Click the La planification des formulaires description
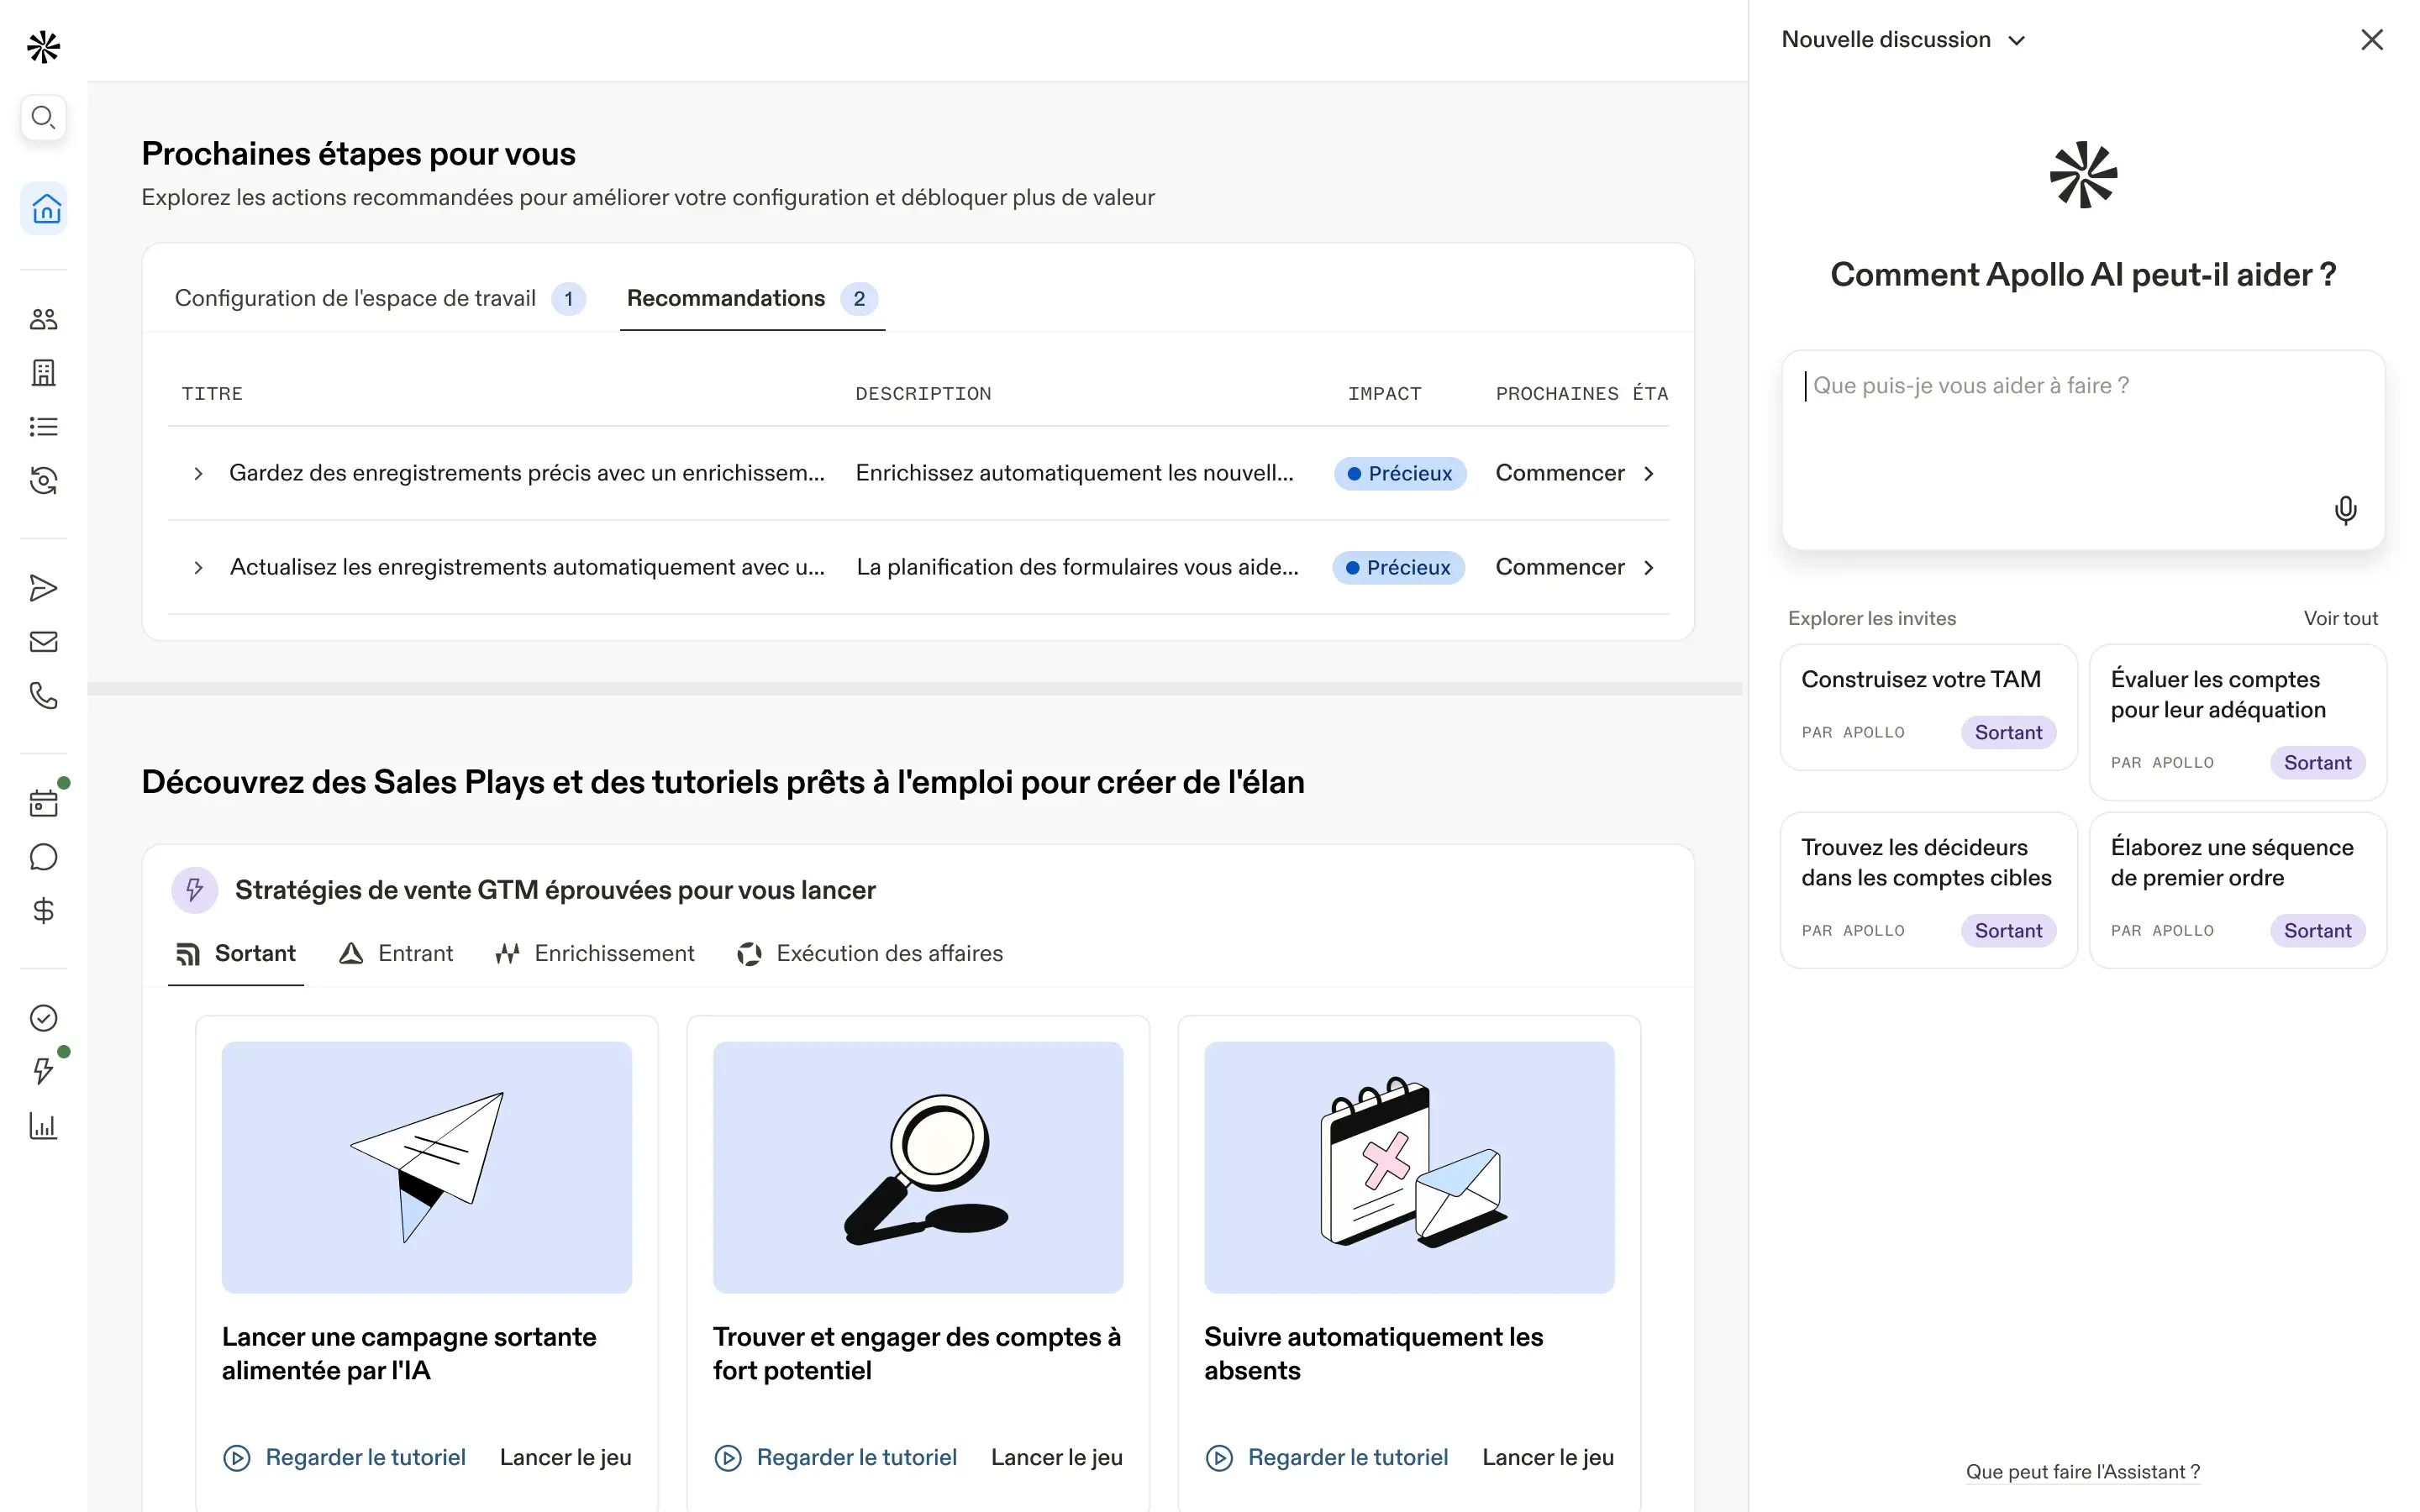 pos(1077,568)
